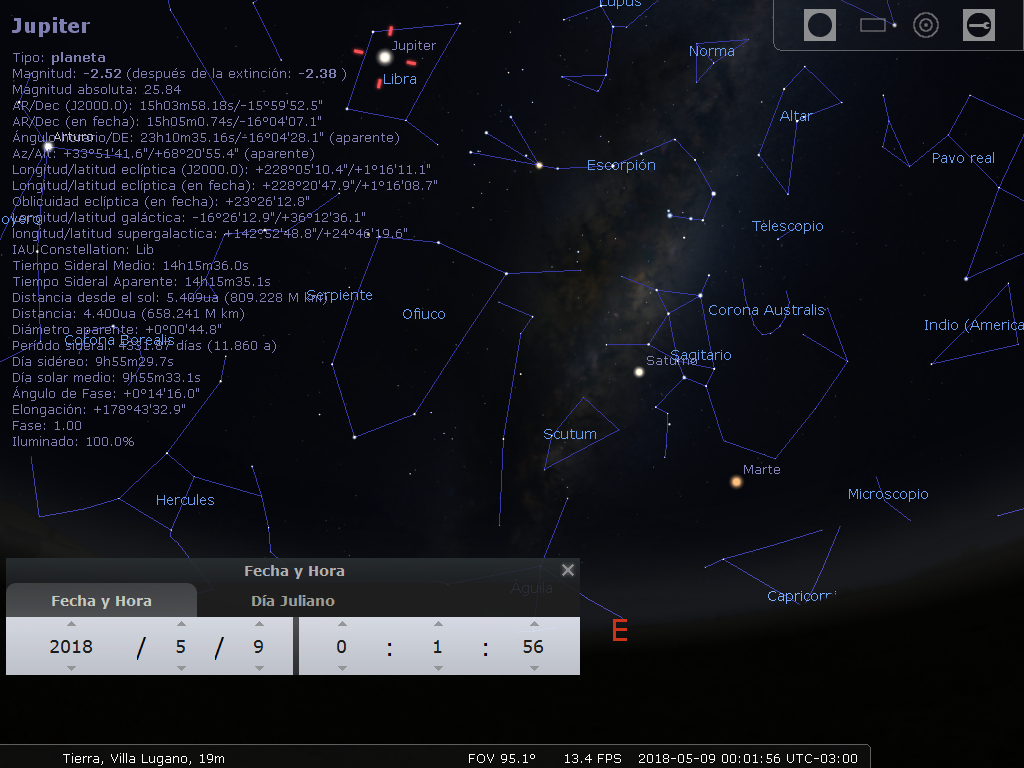Click the minutes field showing 1
Image resolution: width=1024 pixels, height=768 pixels.
pos(437,647)
